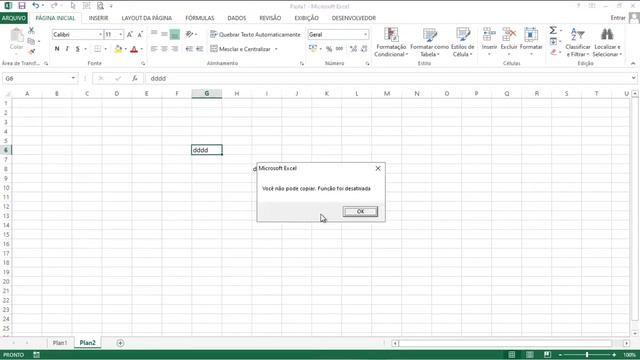Apply the red font color A
640x360 pixels.
click(x=134, y=49)
